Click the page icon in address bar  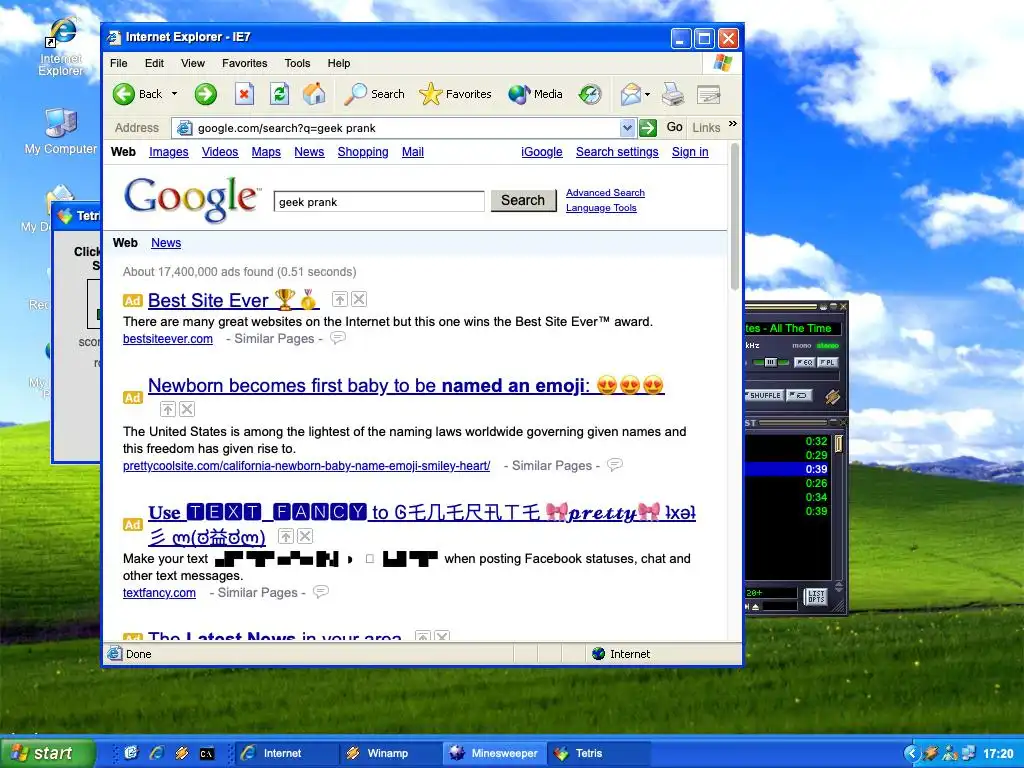(x=185, y=128)
